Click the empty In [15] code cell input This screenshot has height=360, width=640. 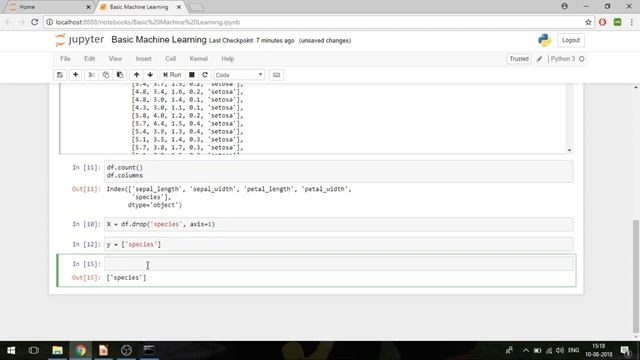tap(339, 264)
